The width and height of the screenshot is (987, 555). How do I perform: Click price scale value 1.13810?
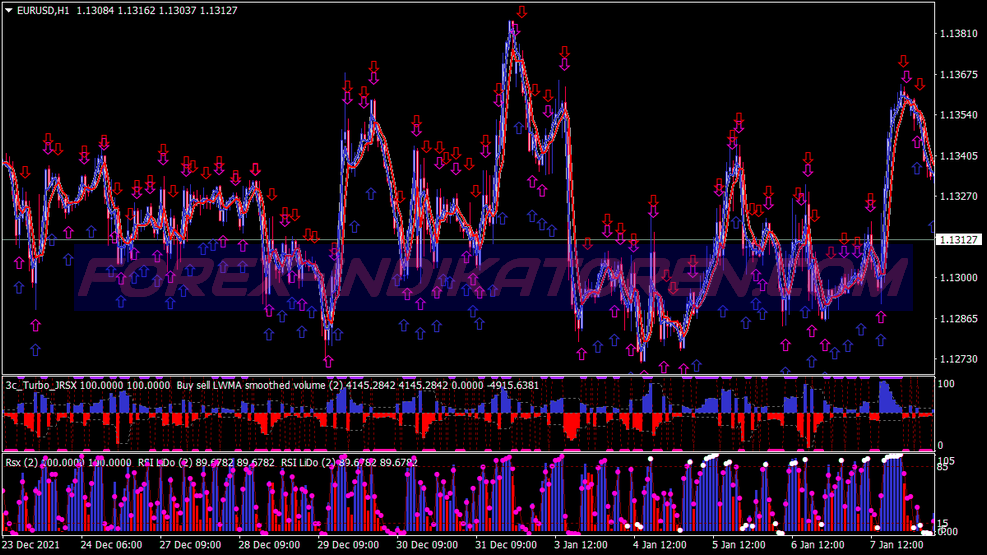958,33
